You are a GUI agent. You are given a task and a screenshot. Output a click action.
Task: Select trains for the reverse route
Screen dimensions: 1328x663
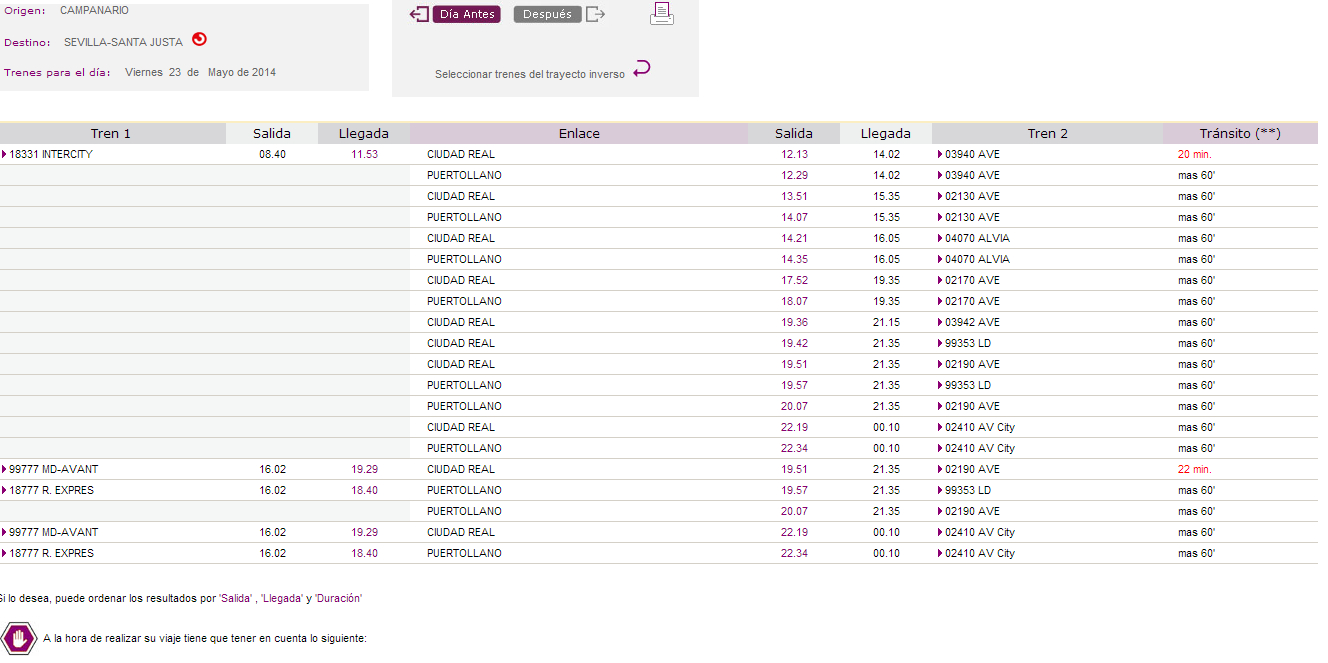[x=530, y=75]
